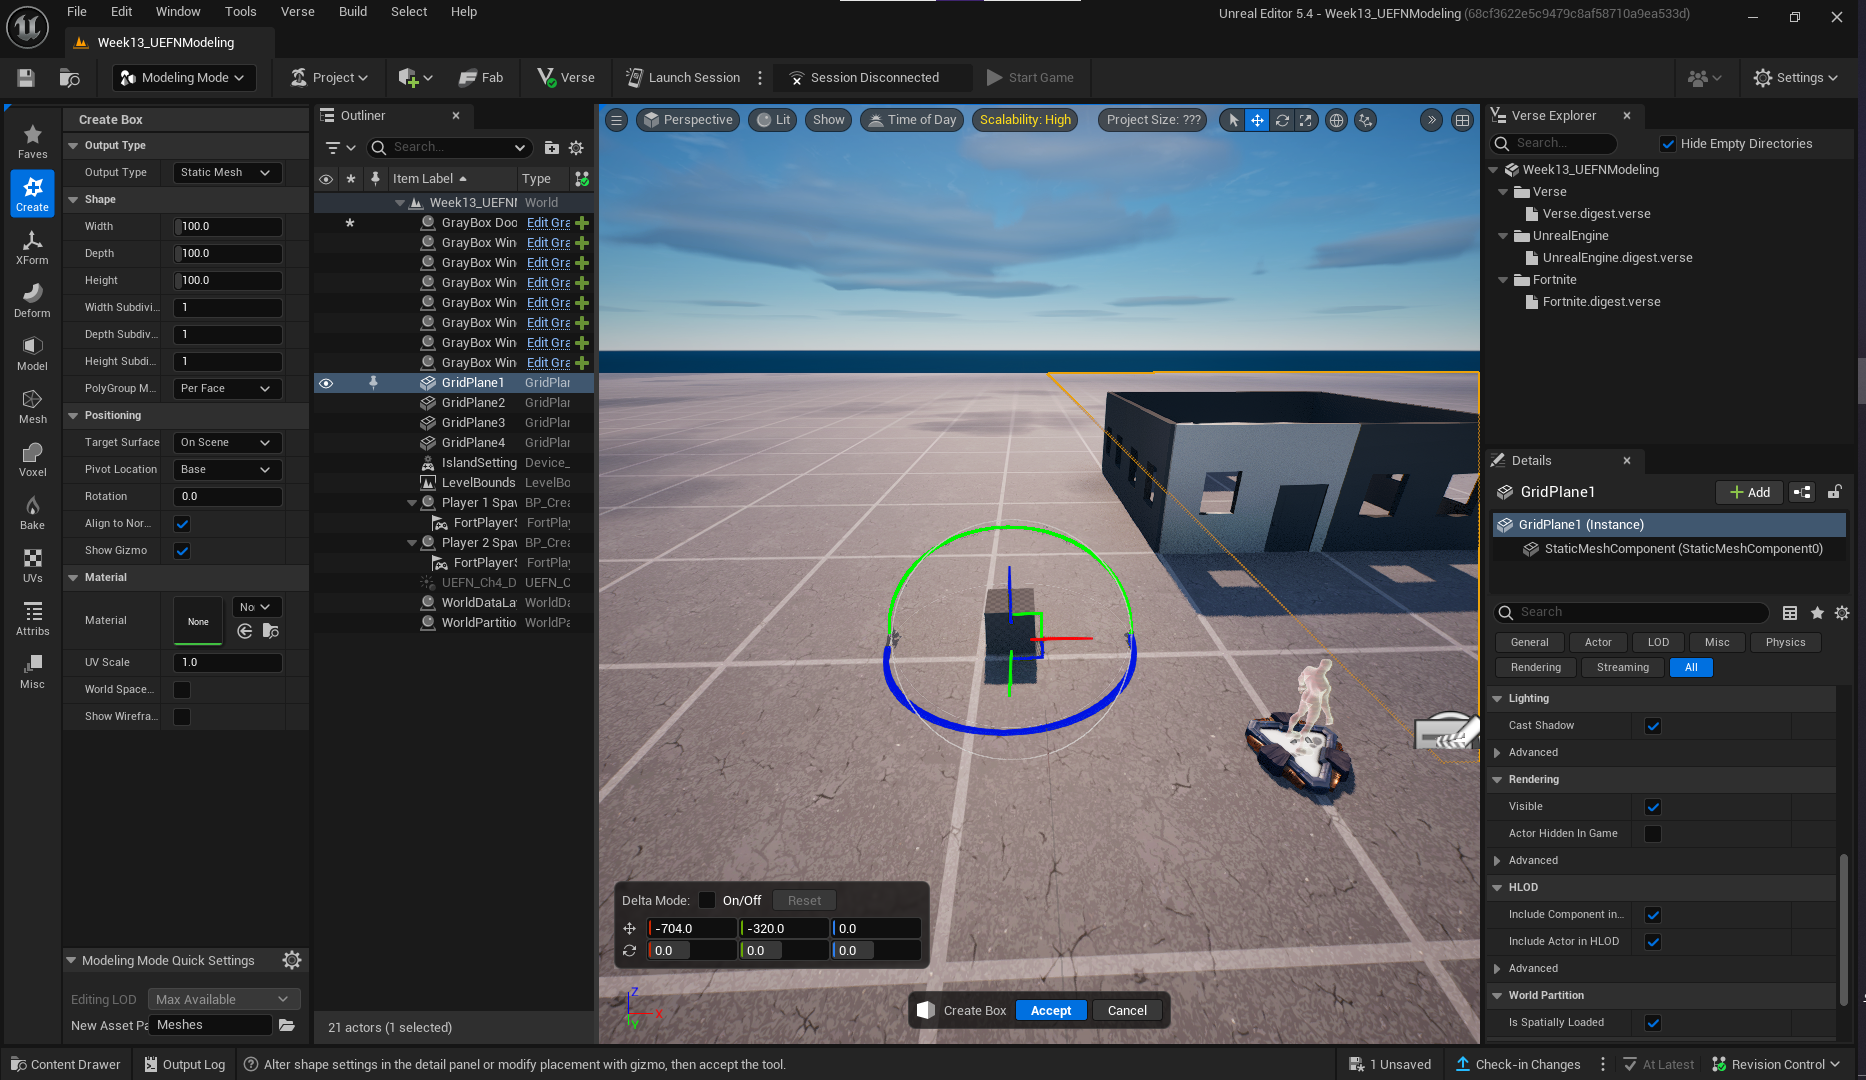This screenshot has width=1866, height=1080.
Task: Toggle Align to Normal checkbox
Action: (182, 524)
